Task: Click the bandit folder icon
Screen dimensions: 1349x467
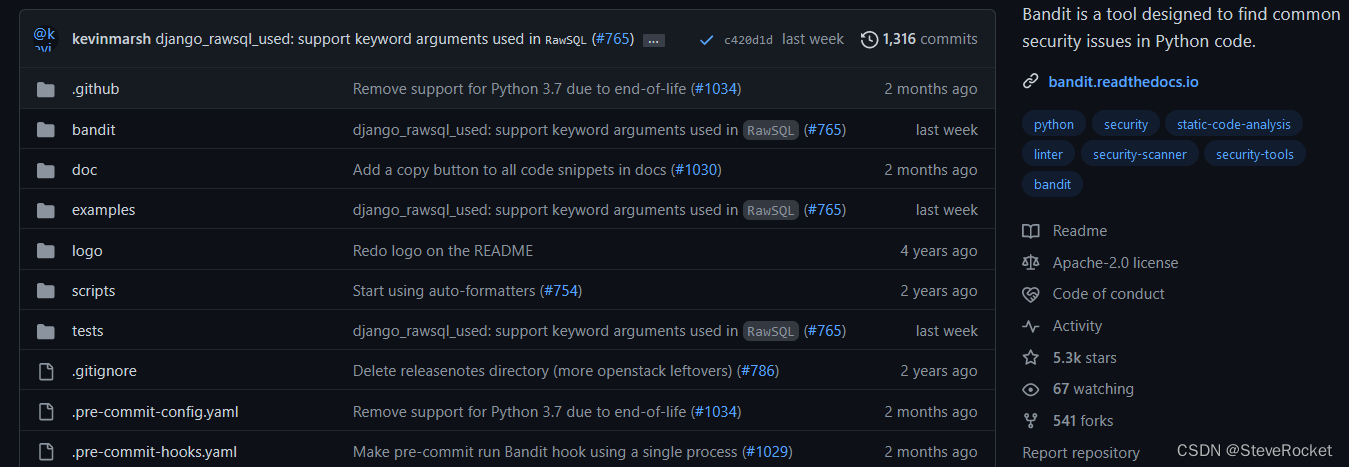Action: click(45, 130)
